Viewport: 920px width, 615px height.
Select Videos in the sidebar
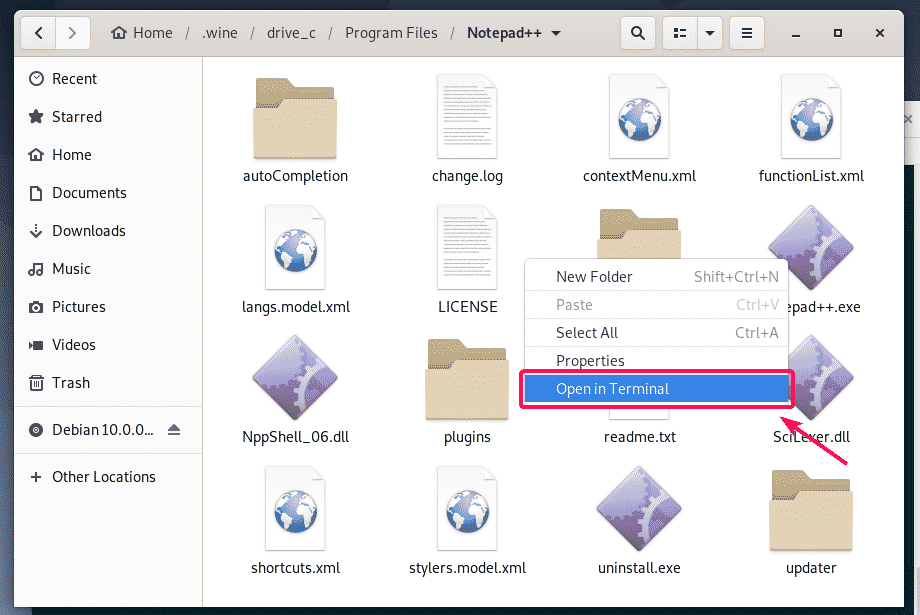(x=109, y=344)
